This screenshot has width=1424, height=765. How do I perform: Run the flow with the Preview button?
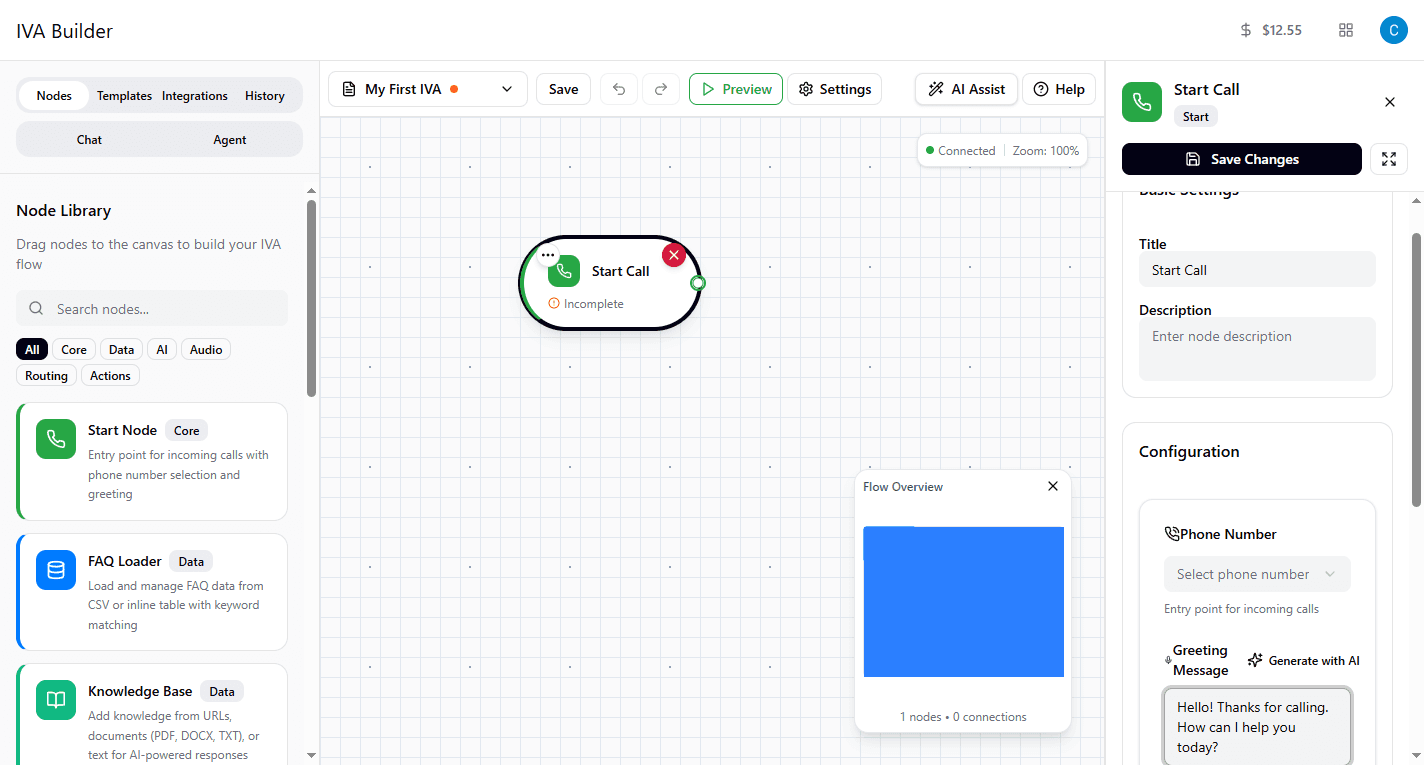pos(735,89)
